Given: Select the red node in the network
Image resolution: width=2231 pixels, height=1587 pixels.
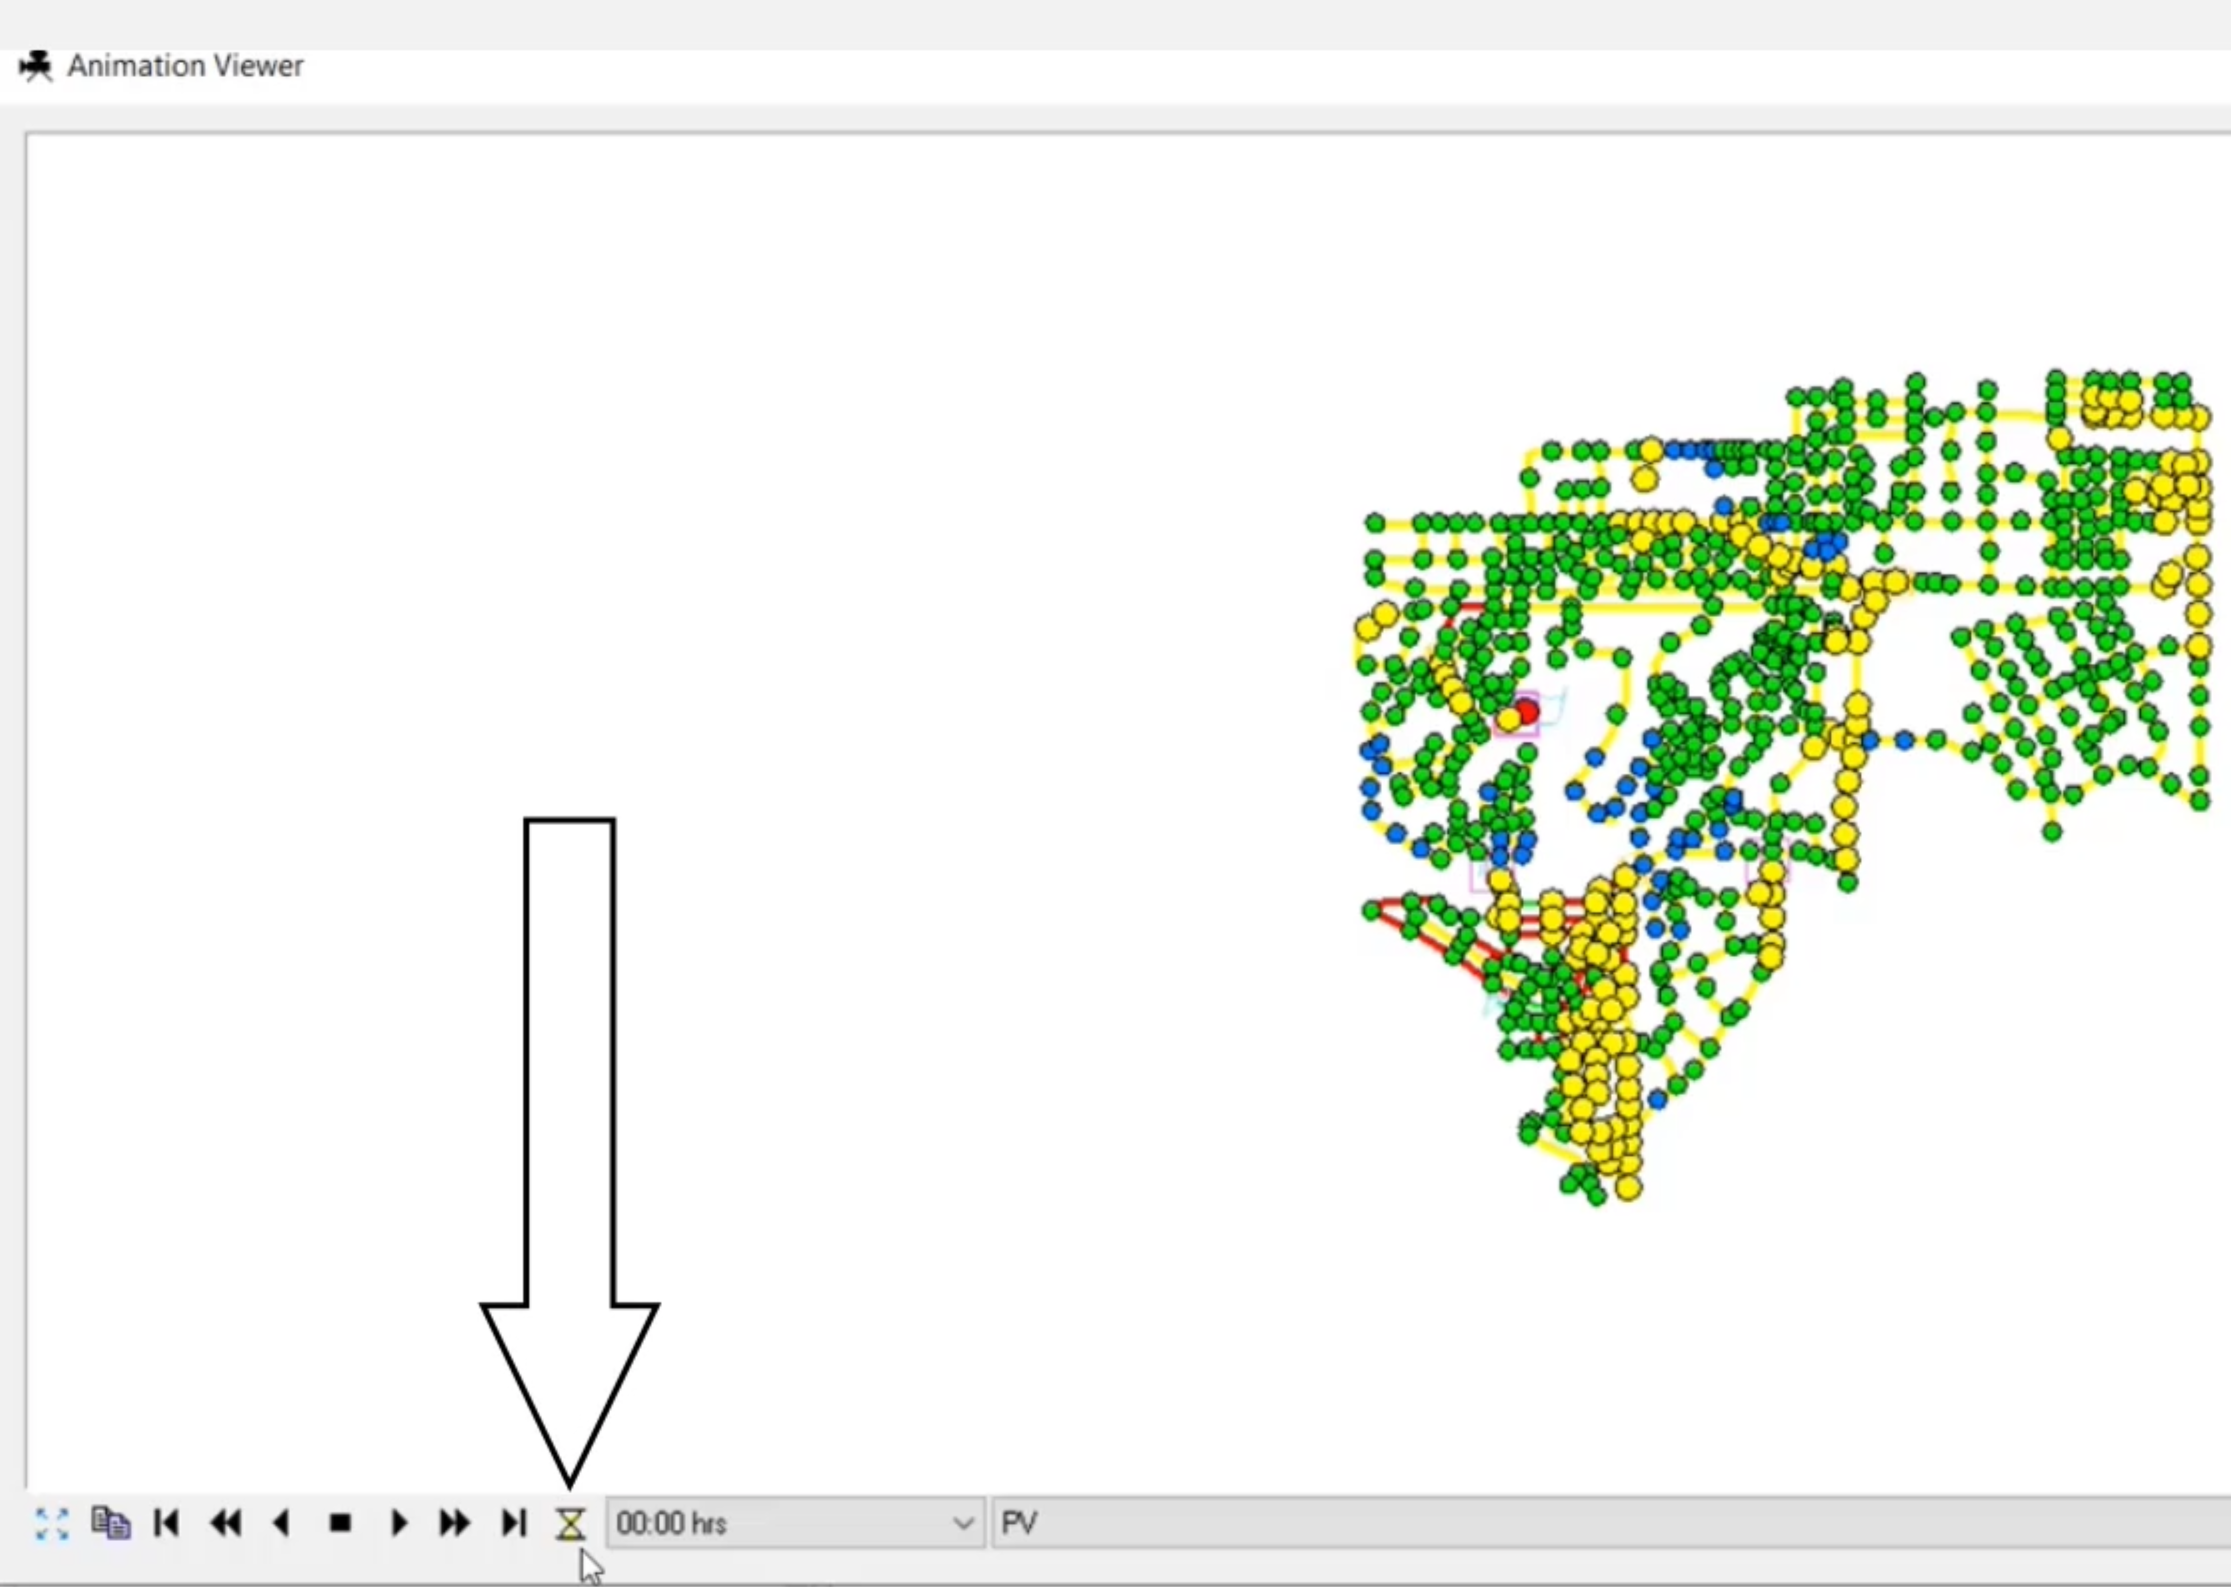Looking at the screenshot, I should [x=1526, y=712].
